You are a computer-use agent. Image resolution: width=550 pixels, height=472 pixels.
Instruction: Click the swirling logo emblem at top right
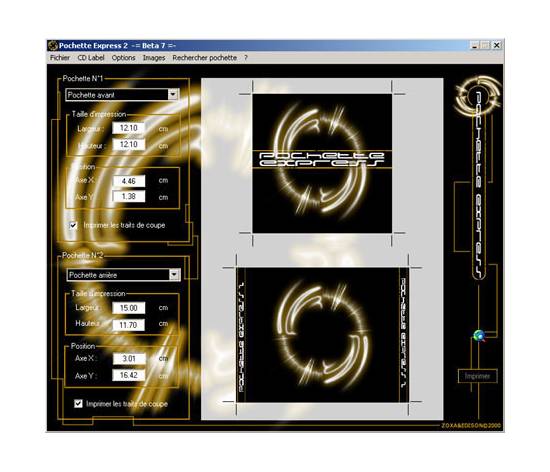coord(477,94)
